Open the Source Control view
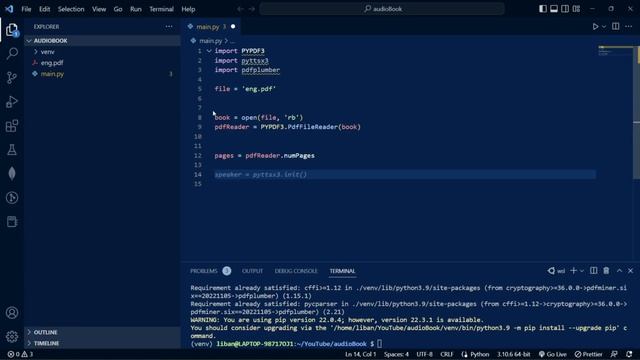This screenshot has width=640, height=360. (12, 78)
